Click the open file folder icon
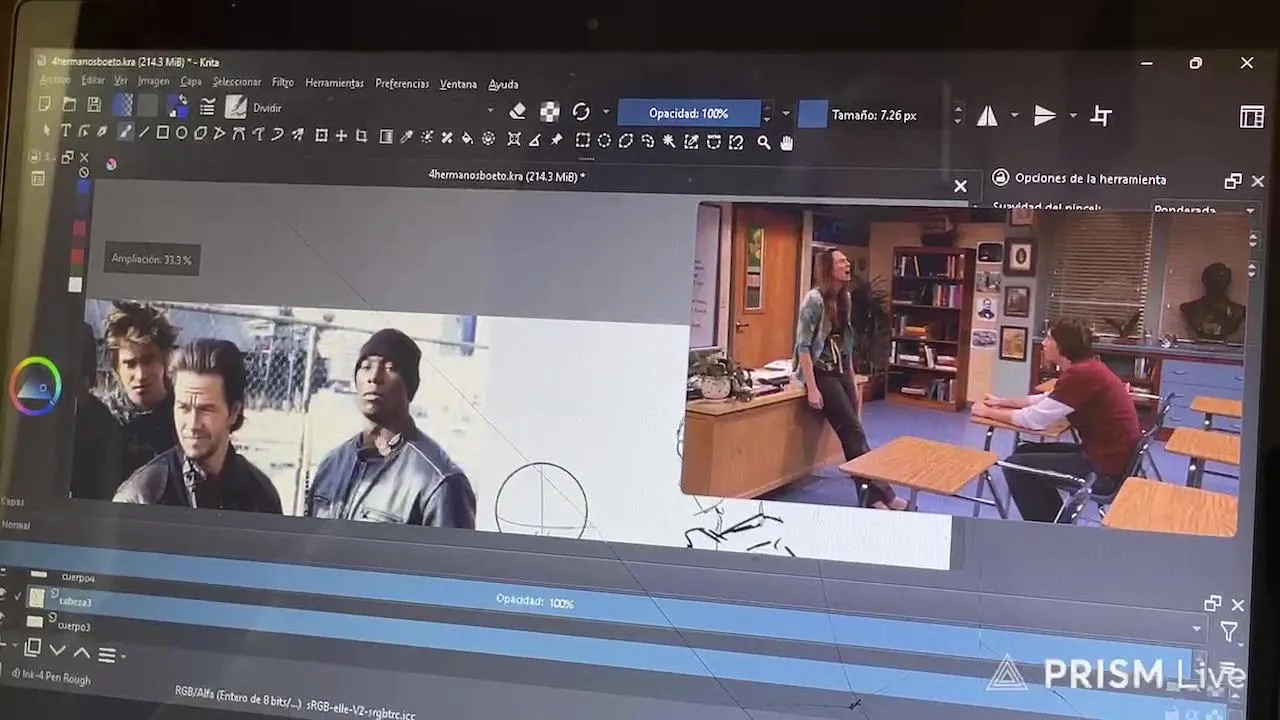The image size is (1280, 720). tap(69, 104)
